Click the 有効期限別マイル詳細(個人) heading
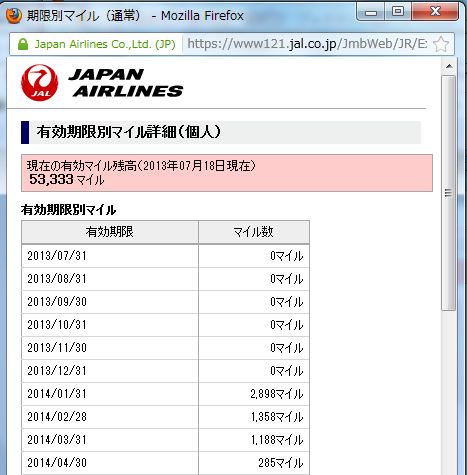Image resolution: width=467 pixels, height=475 pixels. click(x=129, y=132)
